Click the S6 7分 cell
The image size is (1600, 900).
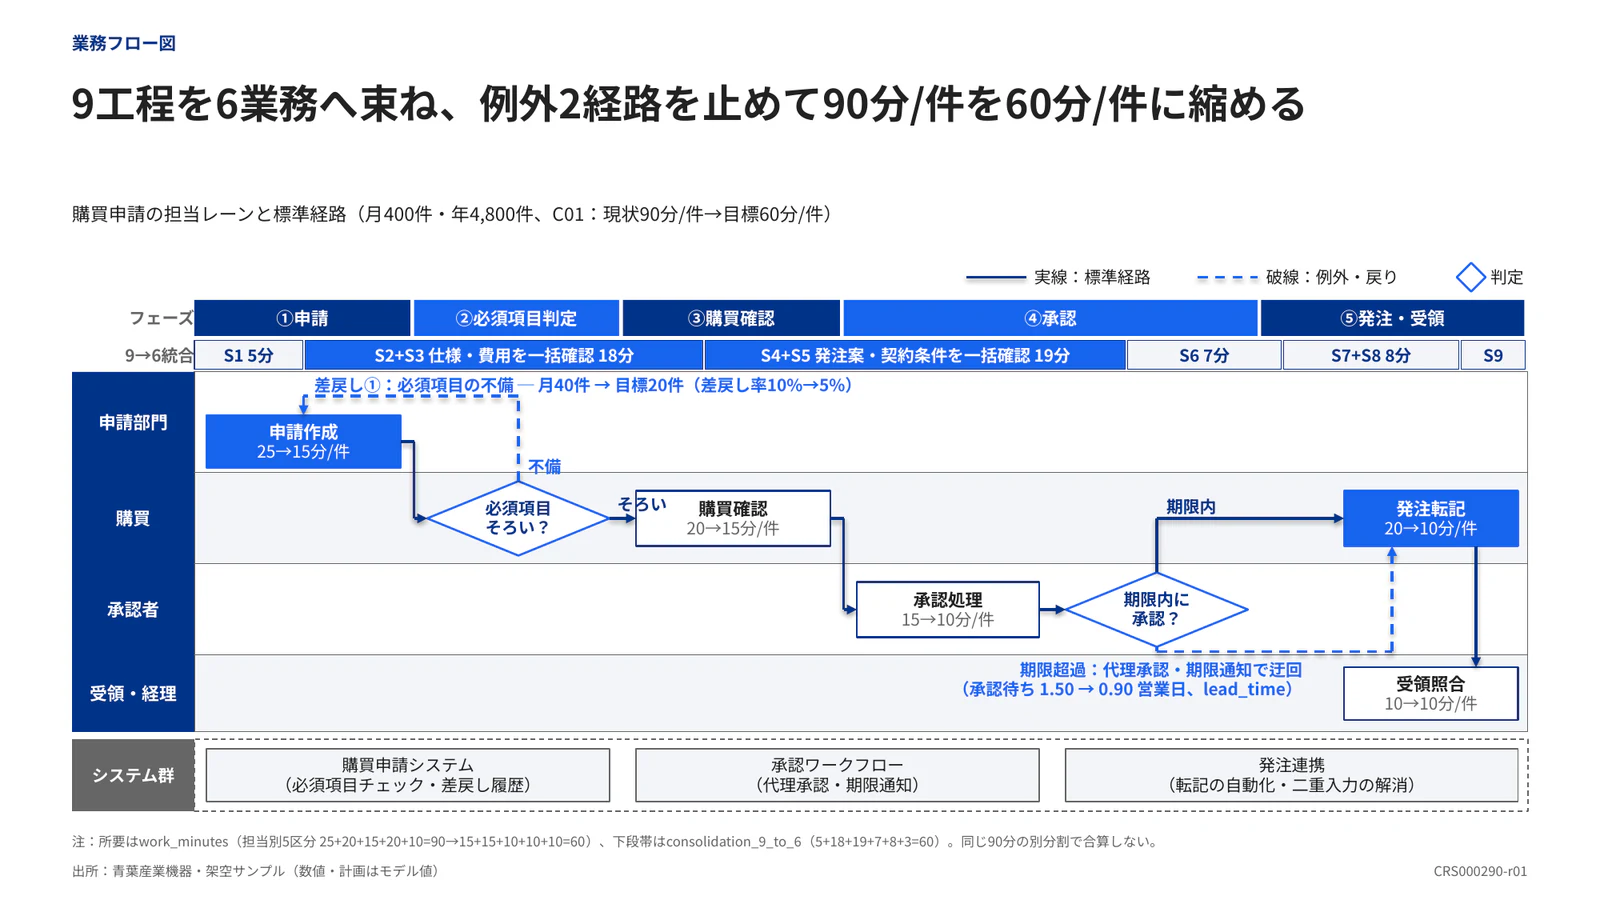pyautogui.click(x=1204, y=355)
